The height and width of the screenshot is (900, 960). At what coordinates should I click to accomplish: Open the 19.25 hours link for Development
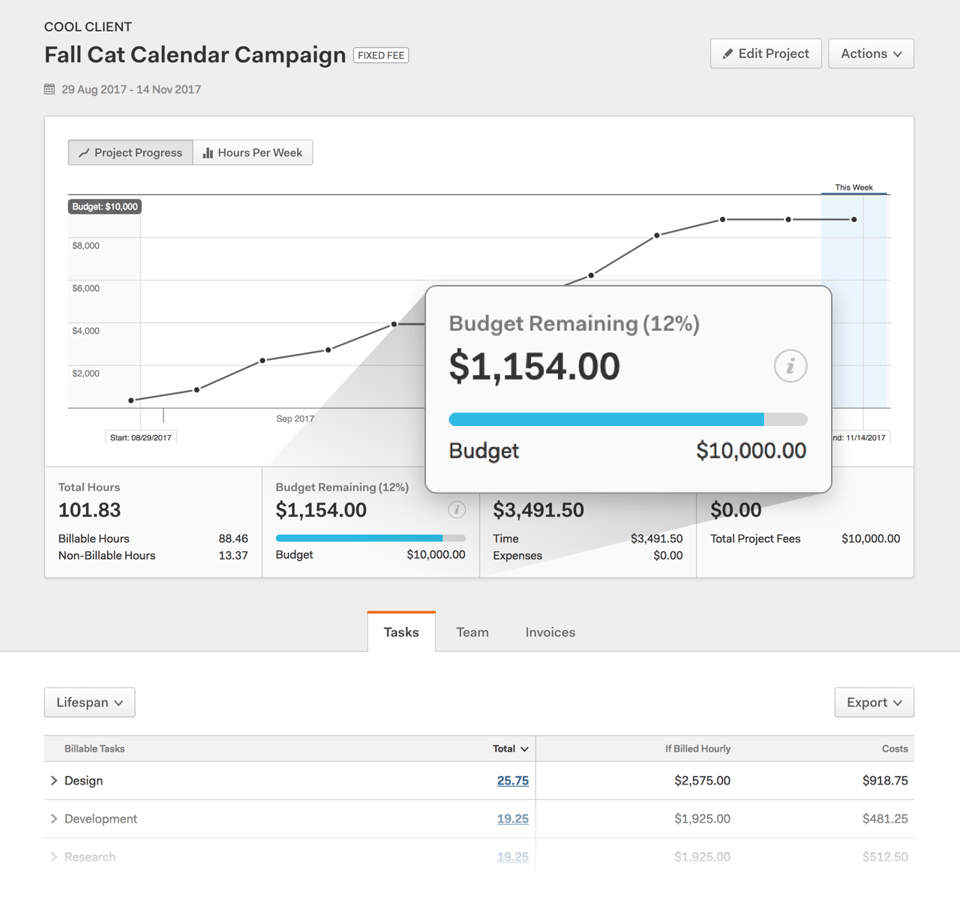pyautogui.click(x=513, y=819)
